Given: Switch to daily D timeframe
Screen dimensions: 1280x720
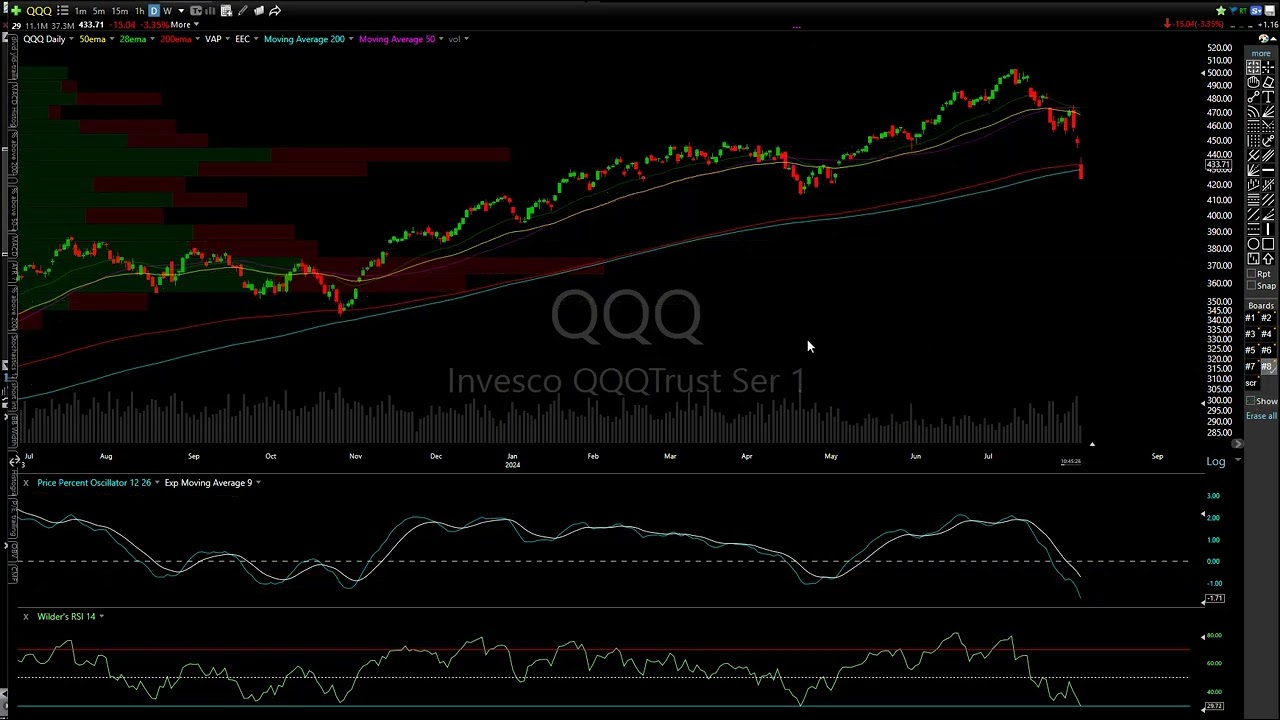Looking at the screenshot, I should point(153,11).
